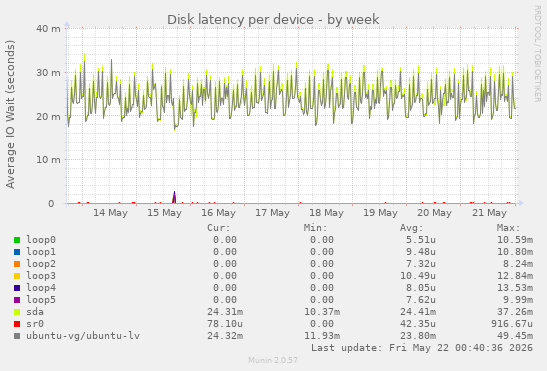Click loop4 average value 8.05u
This screenshot has width=547, height=371.
pyautogui.click(x=421, y=288)
